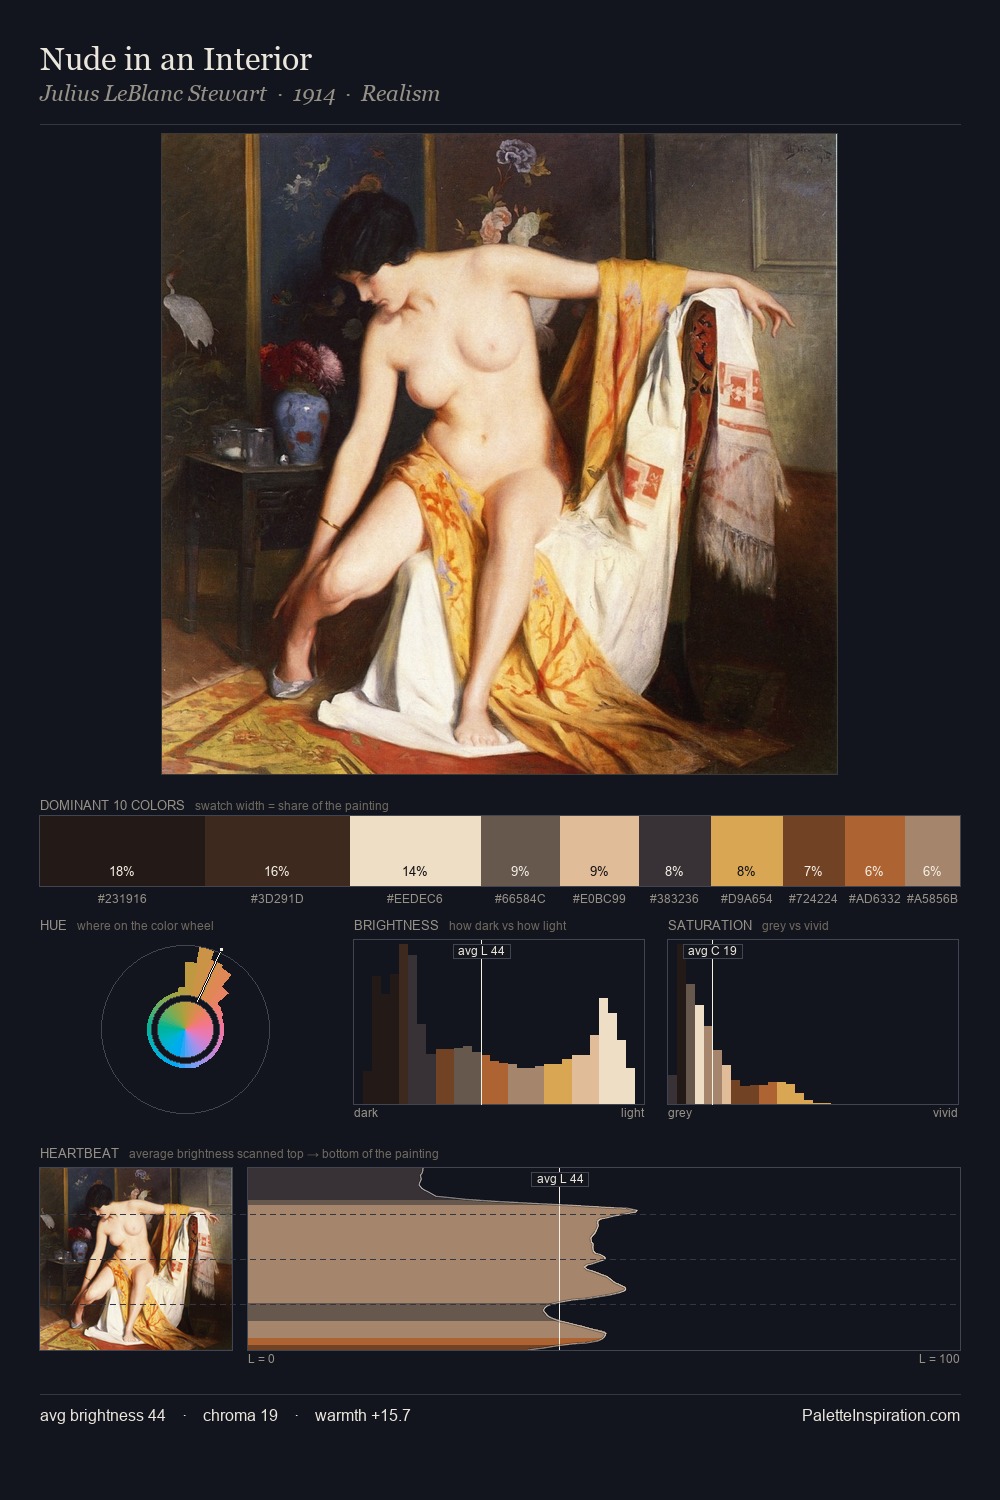The image size is (1000, 1500).
Task: Click the 'Realism' style label
Action: point(400,94)
